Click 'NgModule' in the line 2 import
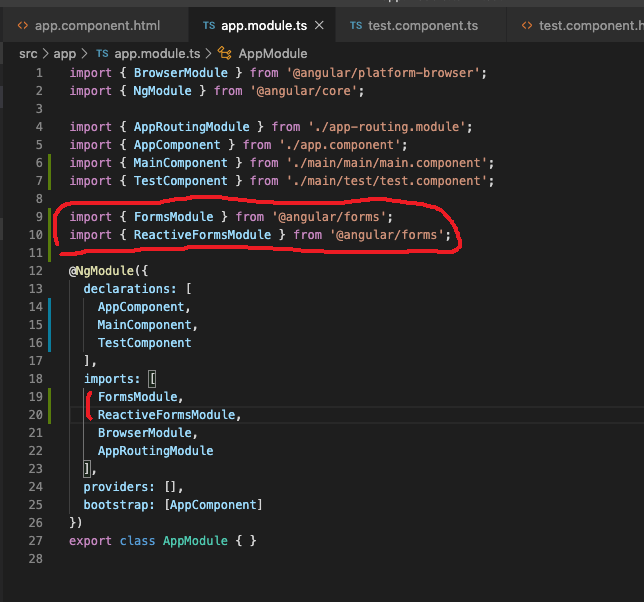 (x=163, y=91)
